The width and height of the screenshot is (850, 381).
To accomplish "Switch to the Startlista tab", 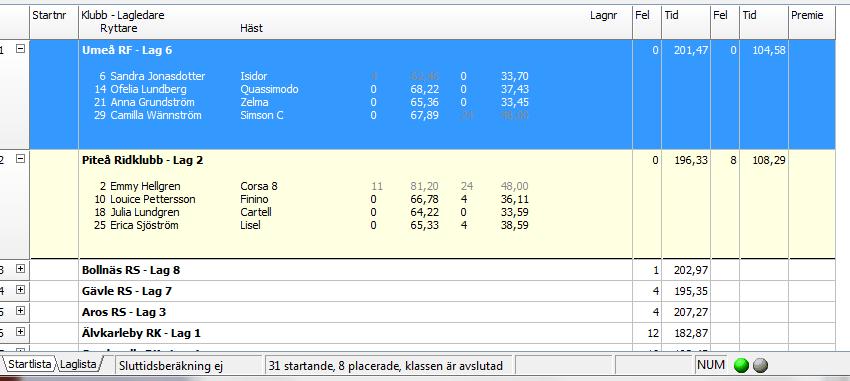I will (30, 364).
